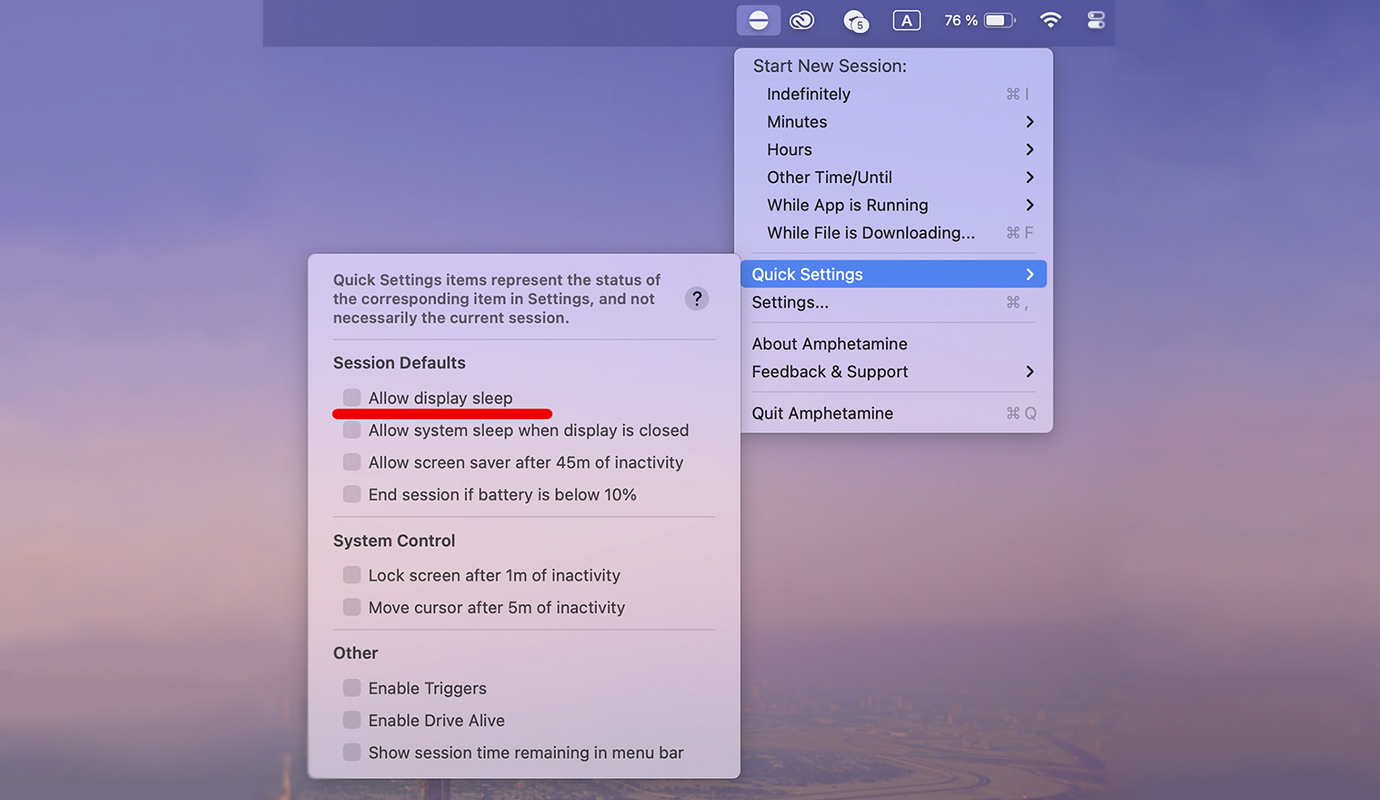Enable Allow display sleep checkbox

tap(352, 398)
